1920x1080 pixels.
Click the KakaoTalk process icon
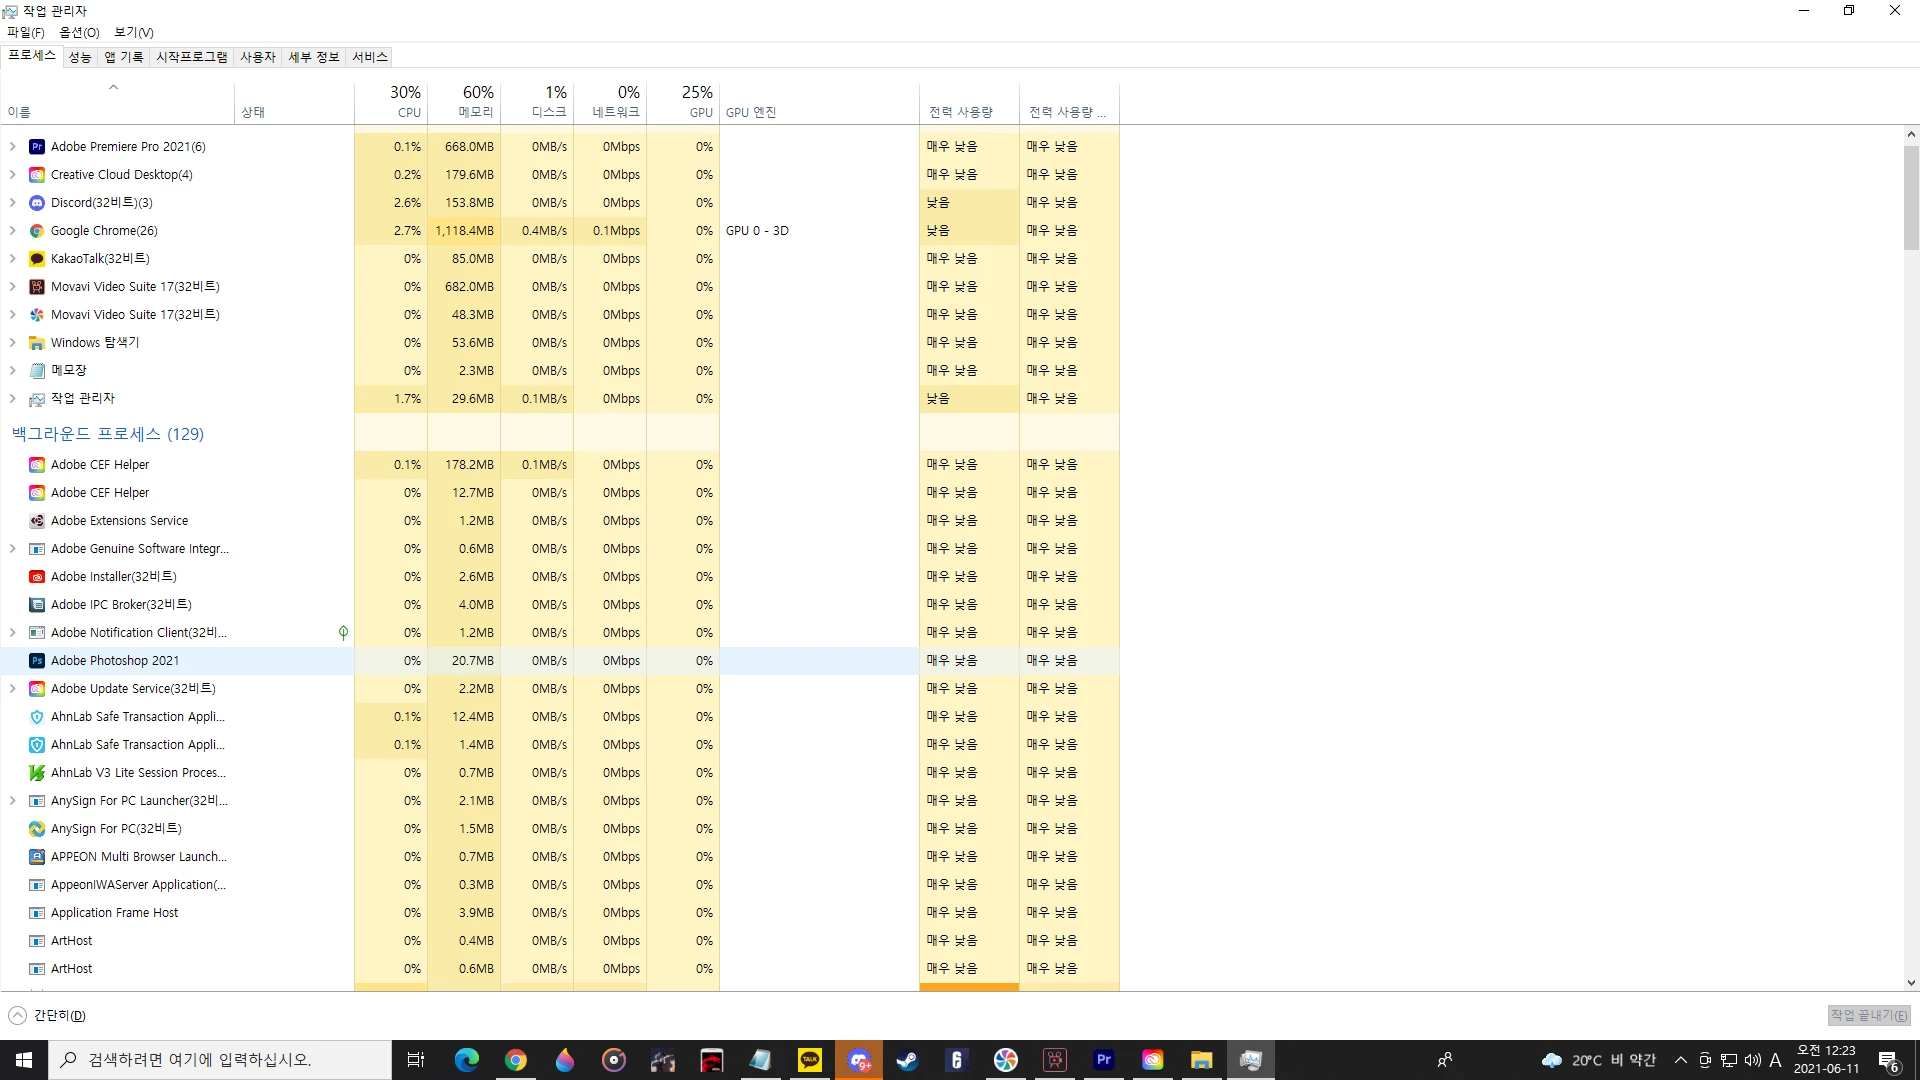pyautogui.click(x=37, y=259)
